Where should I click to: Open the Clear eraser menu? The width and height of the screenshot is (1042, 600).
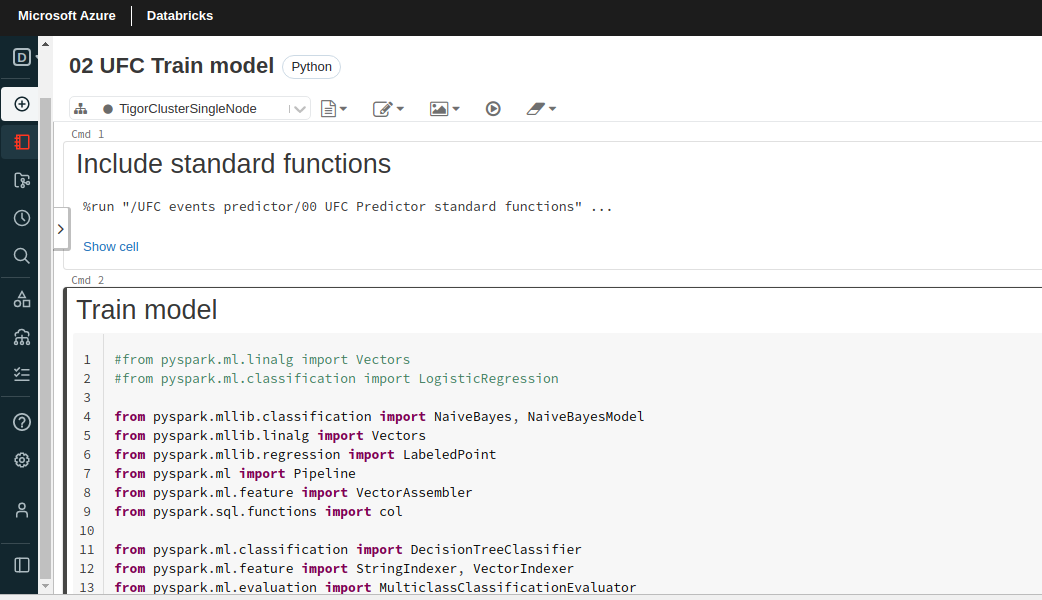(541, 109)
